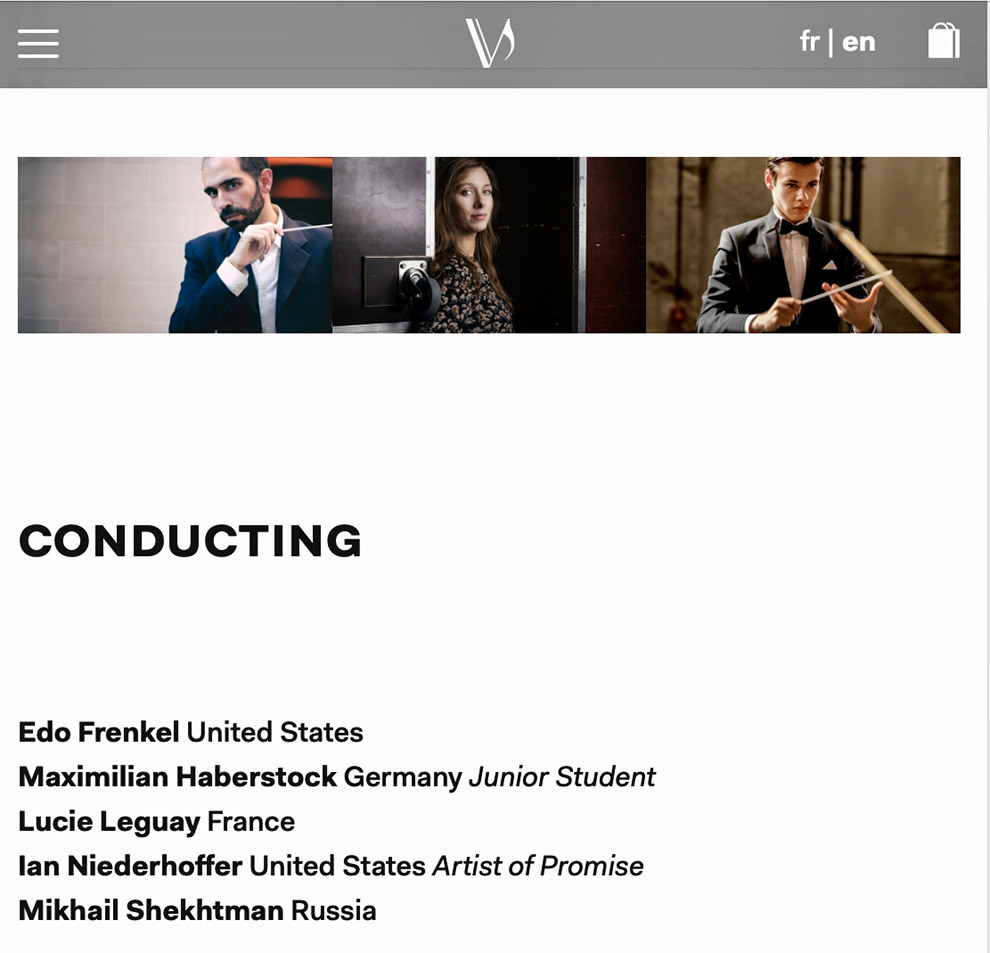990x953 pixels.
Task: Open the hamburger navigation menu
Action: click(x=38, y=43)
